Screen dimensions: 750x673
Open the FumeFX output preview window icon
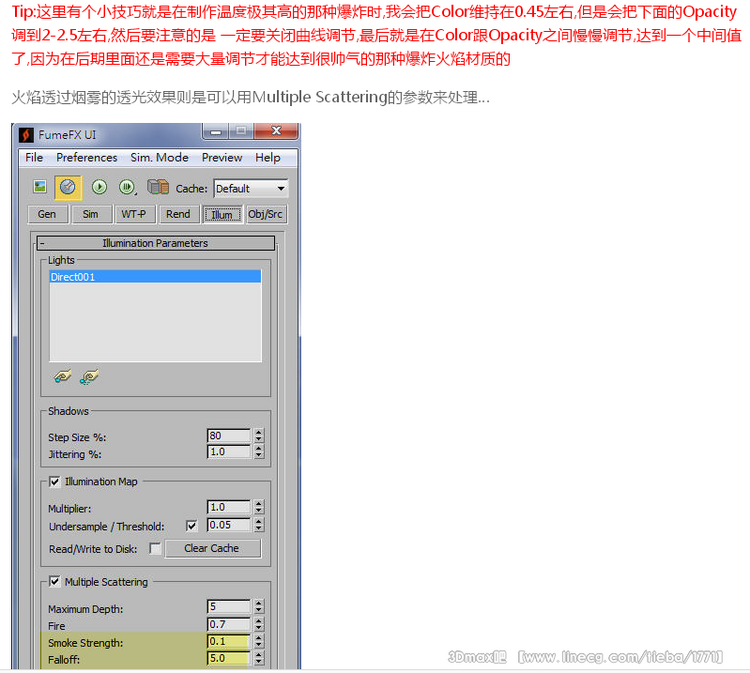point(40,187)
